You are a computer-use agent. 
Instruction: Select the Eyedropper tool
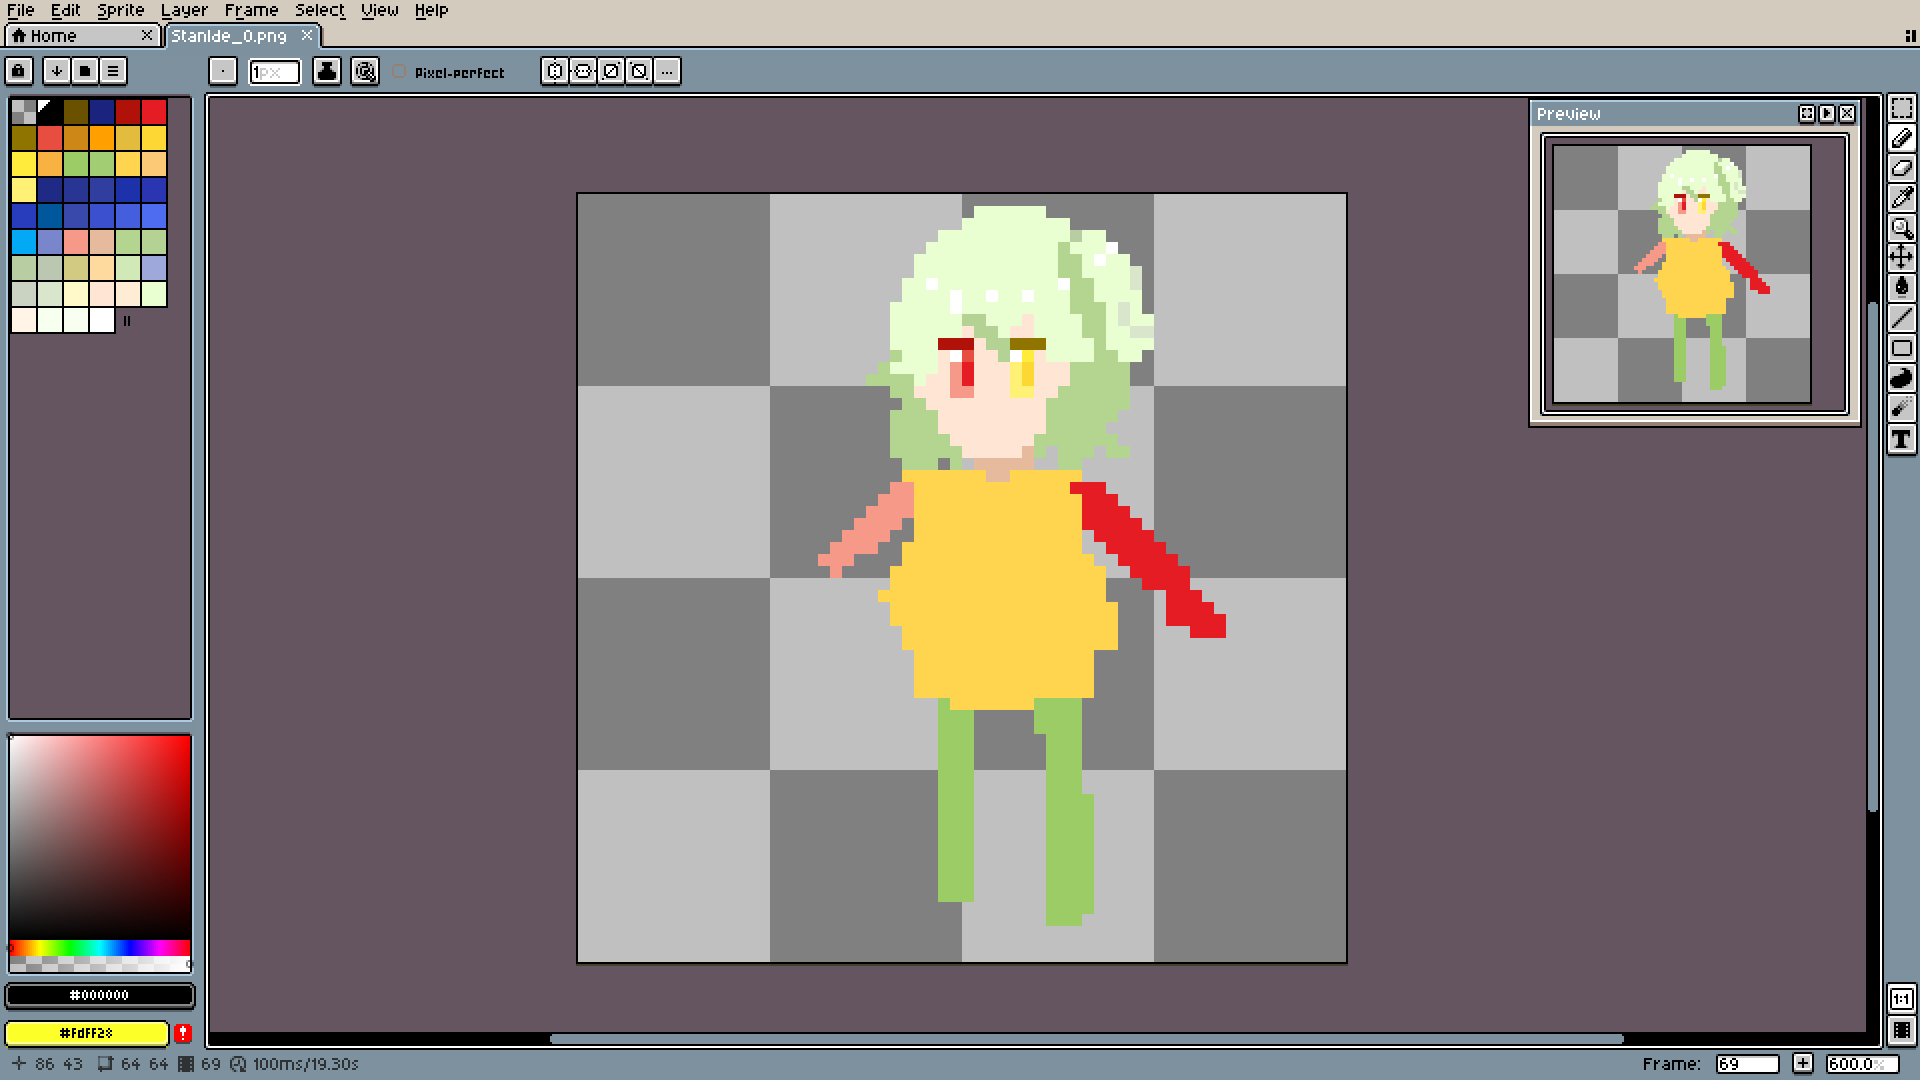click(x=1901, y=198)
